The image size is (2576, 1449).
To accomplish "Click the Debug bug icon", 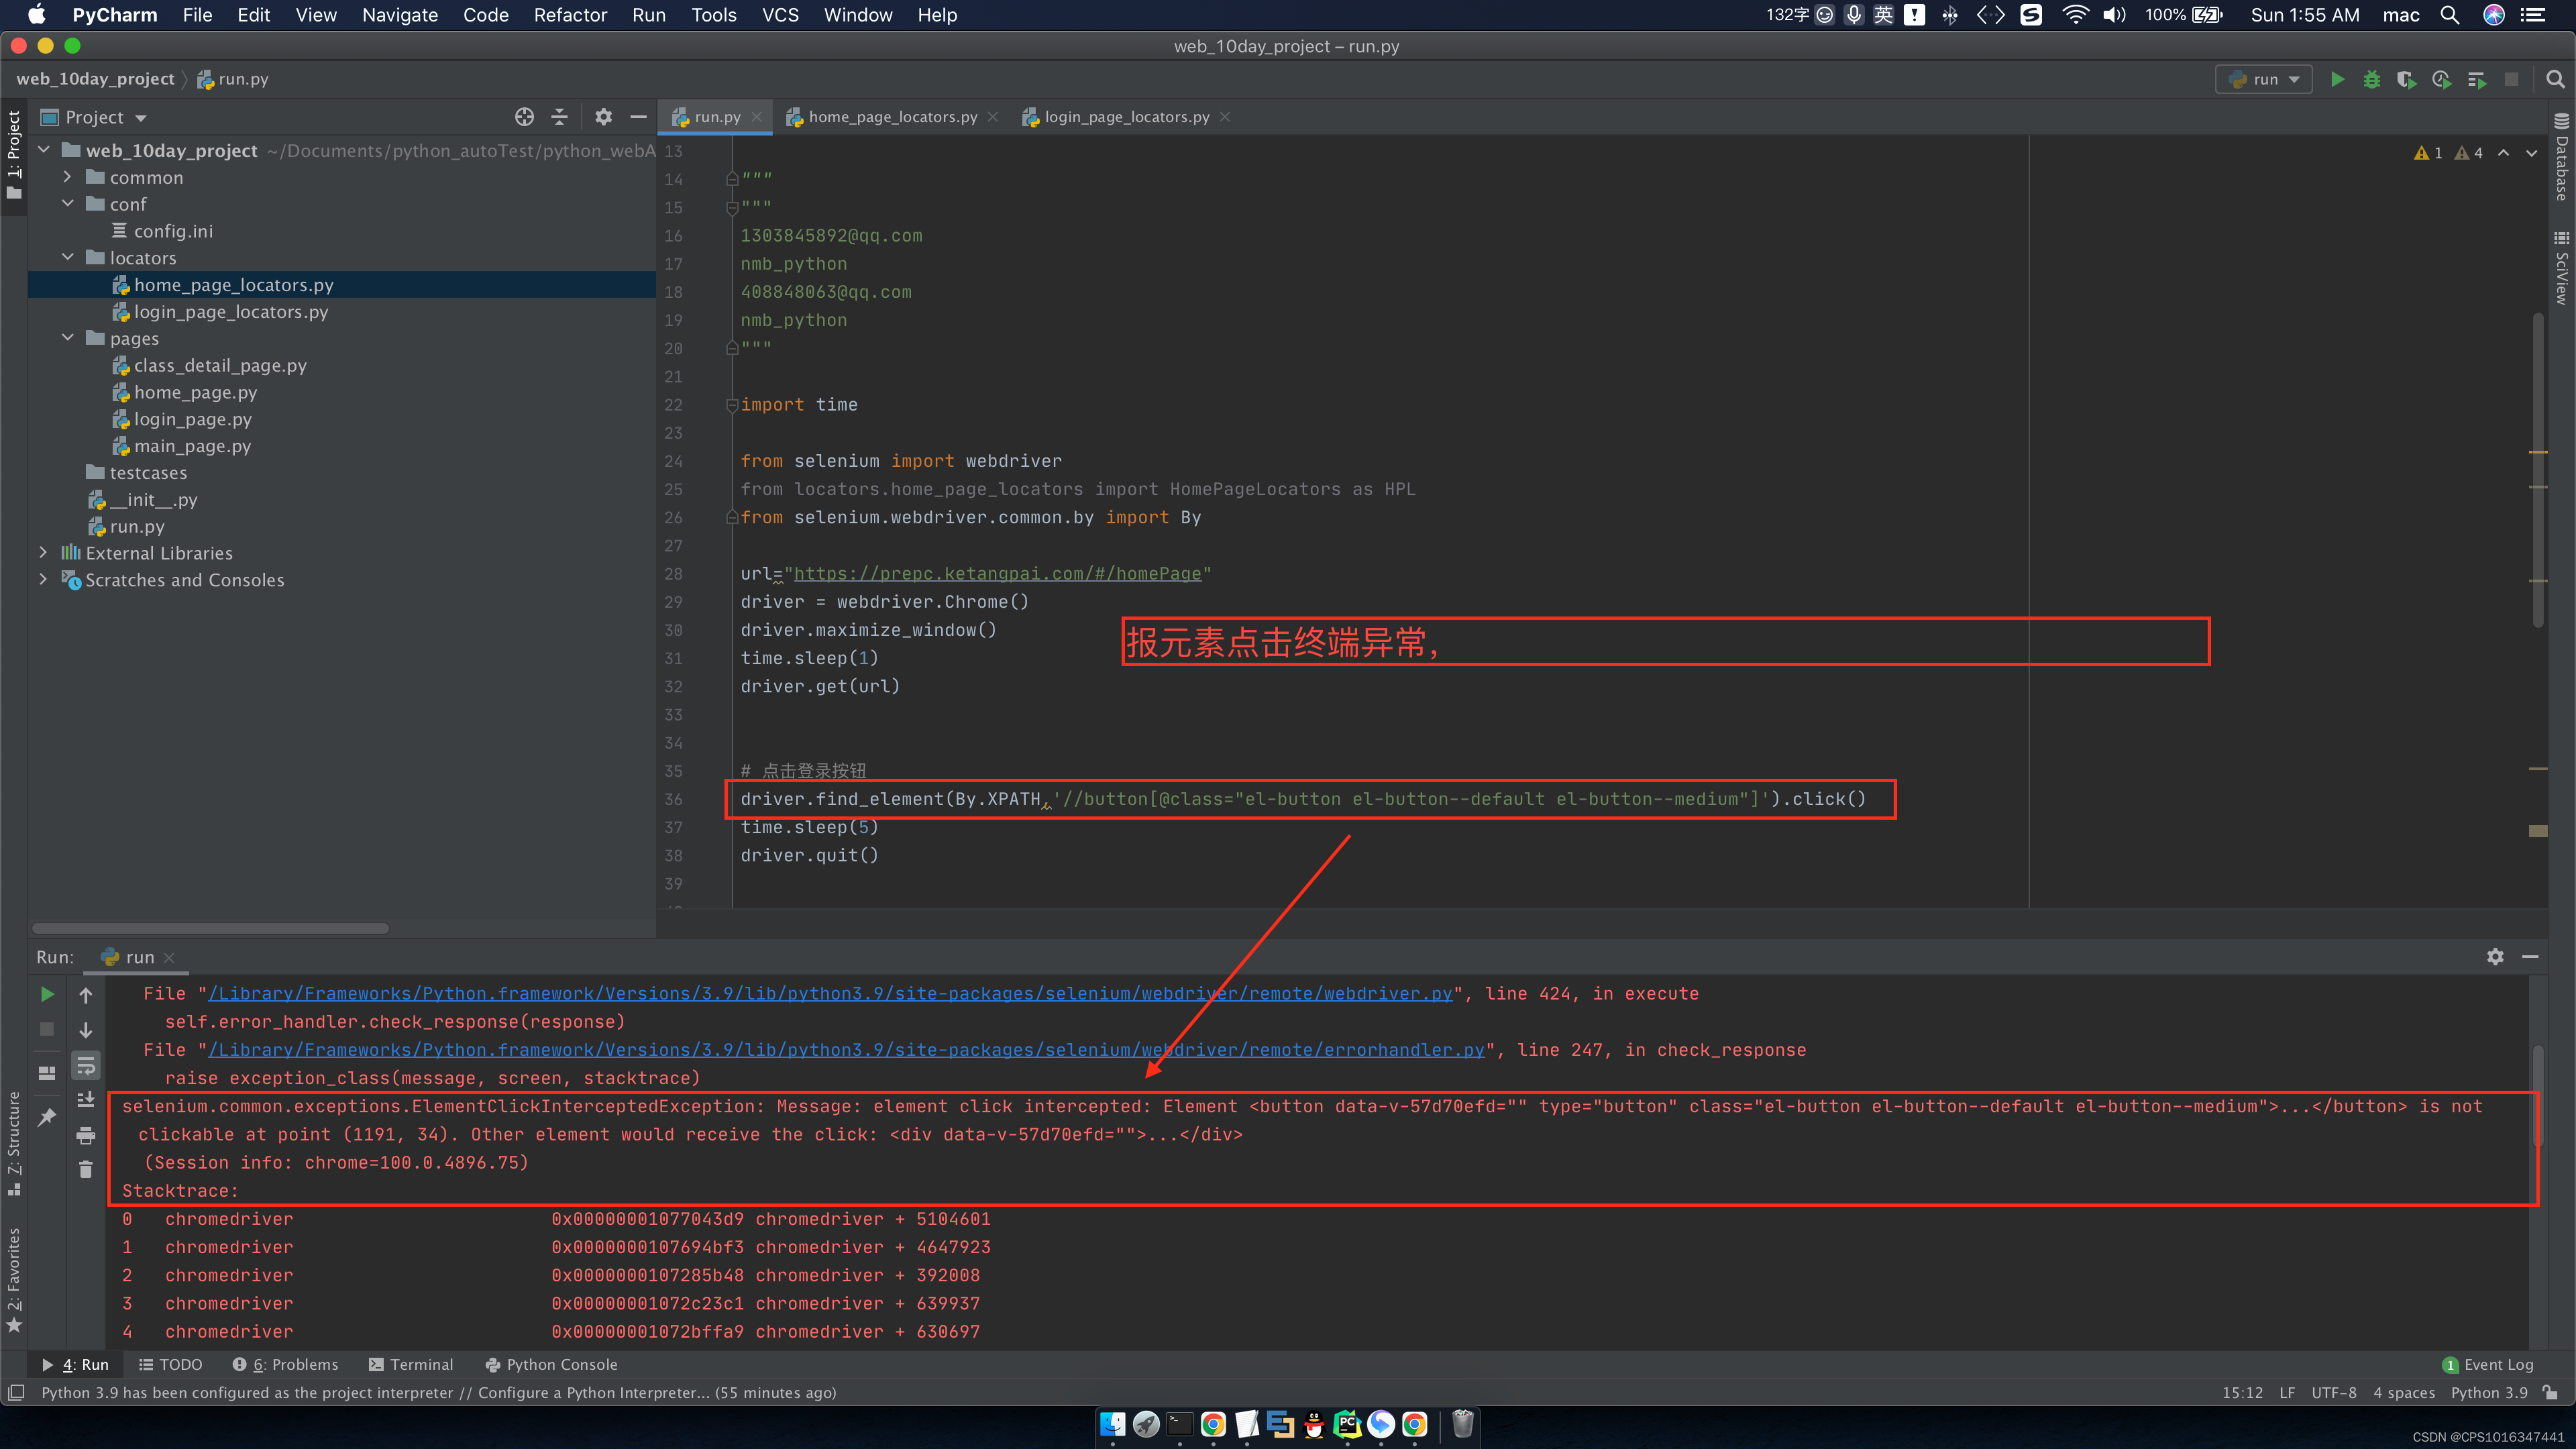I will coord(2371,79).
